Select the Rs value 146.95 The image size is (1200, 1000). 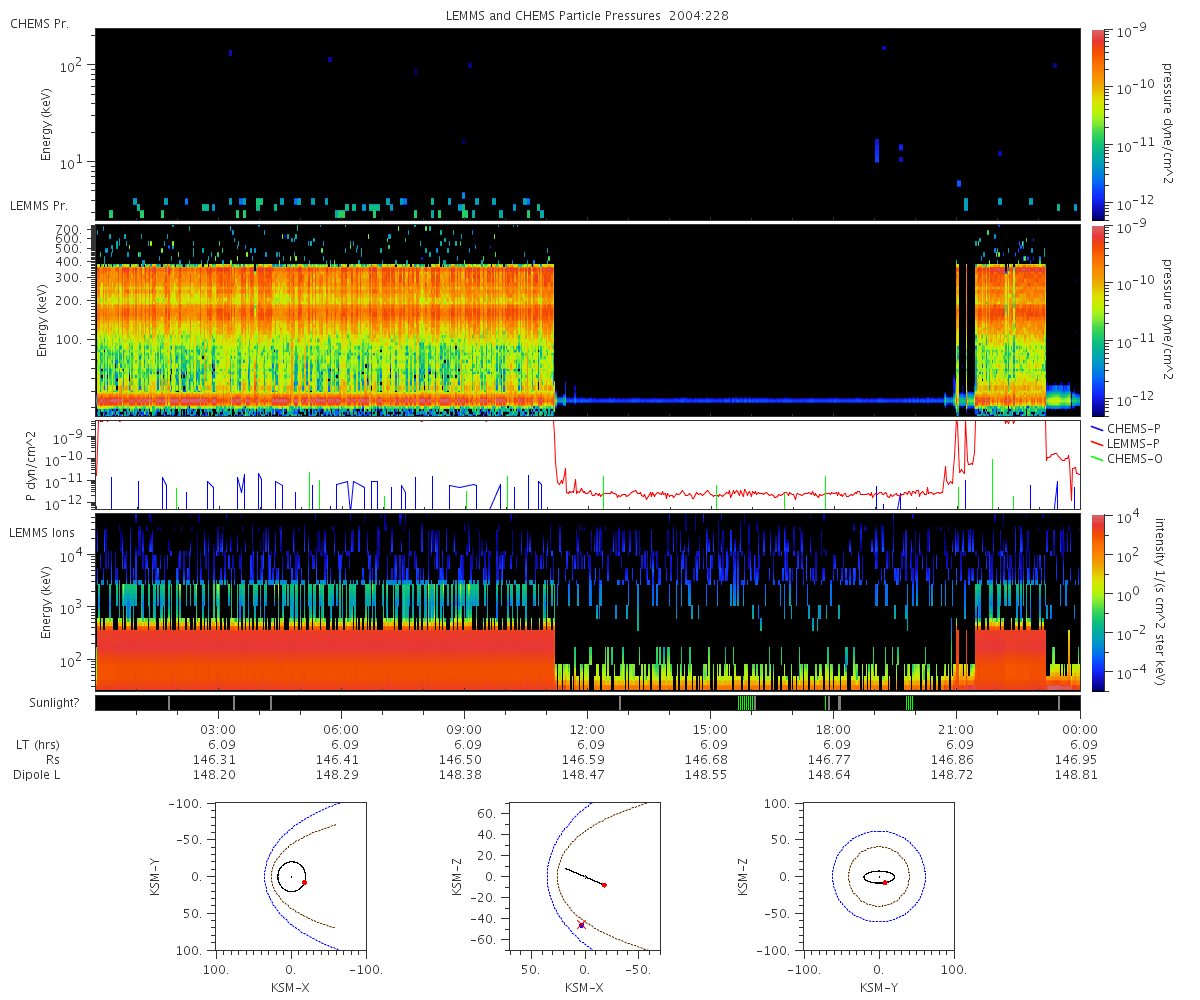click(x=1075, y=760)
